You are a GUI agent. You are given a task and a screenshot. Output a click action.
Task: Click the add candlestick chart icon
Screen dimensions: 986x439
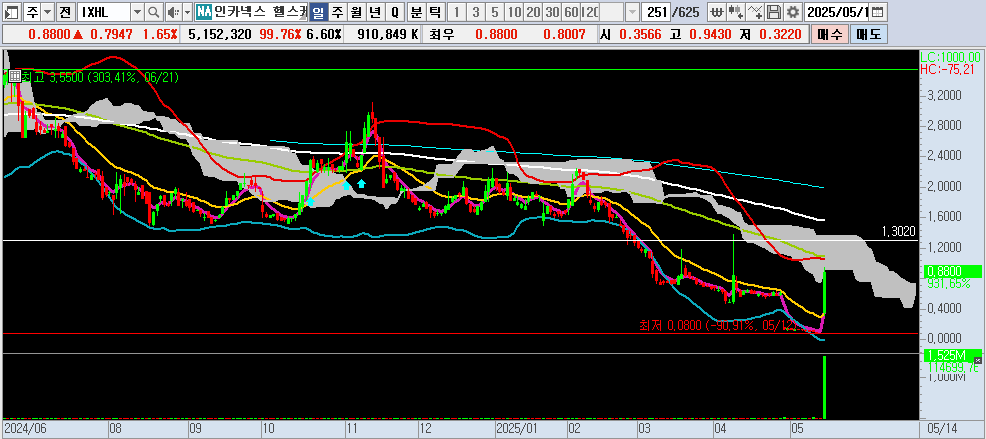736,11
